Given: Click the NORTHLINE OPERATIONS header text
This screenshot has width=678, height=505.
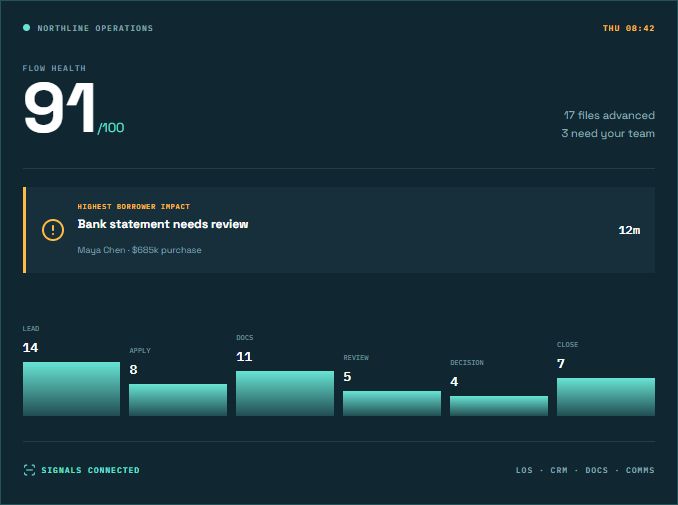Looking at the screenshot, I should 95,28.
